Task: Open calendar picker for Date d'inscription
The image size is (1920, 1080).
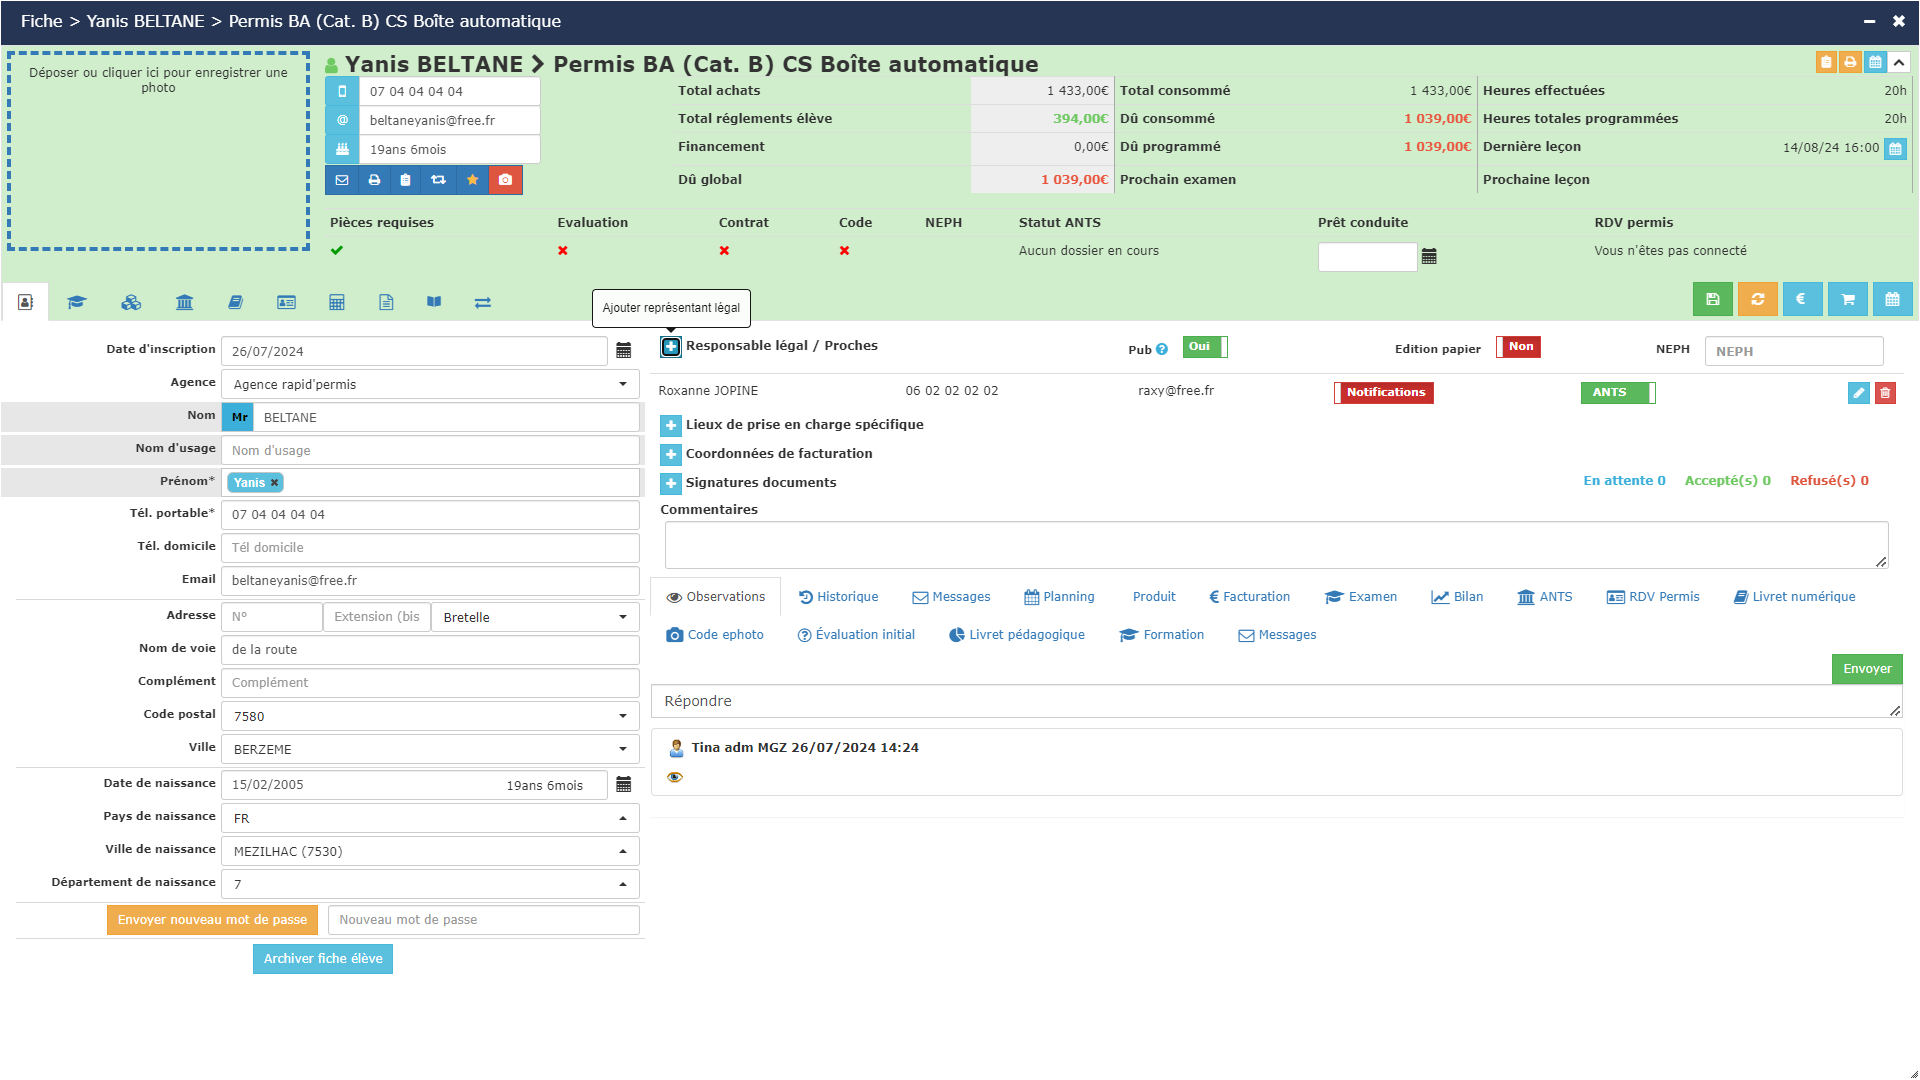Action: point(624,350)
